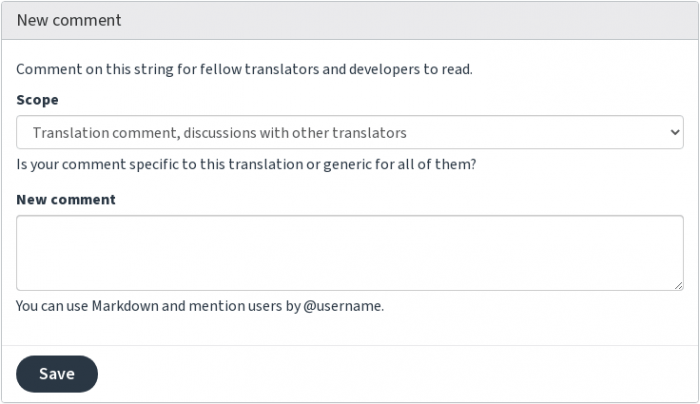Open the Scope dropdown
This screenshot has width=700, height=404.
[x=350, y=132]
